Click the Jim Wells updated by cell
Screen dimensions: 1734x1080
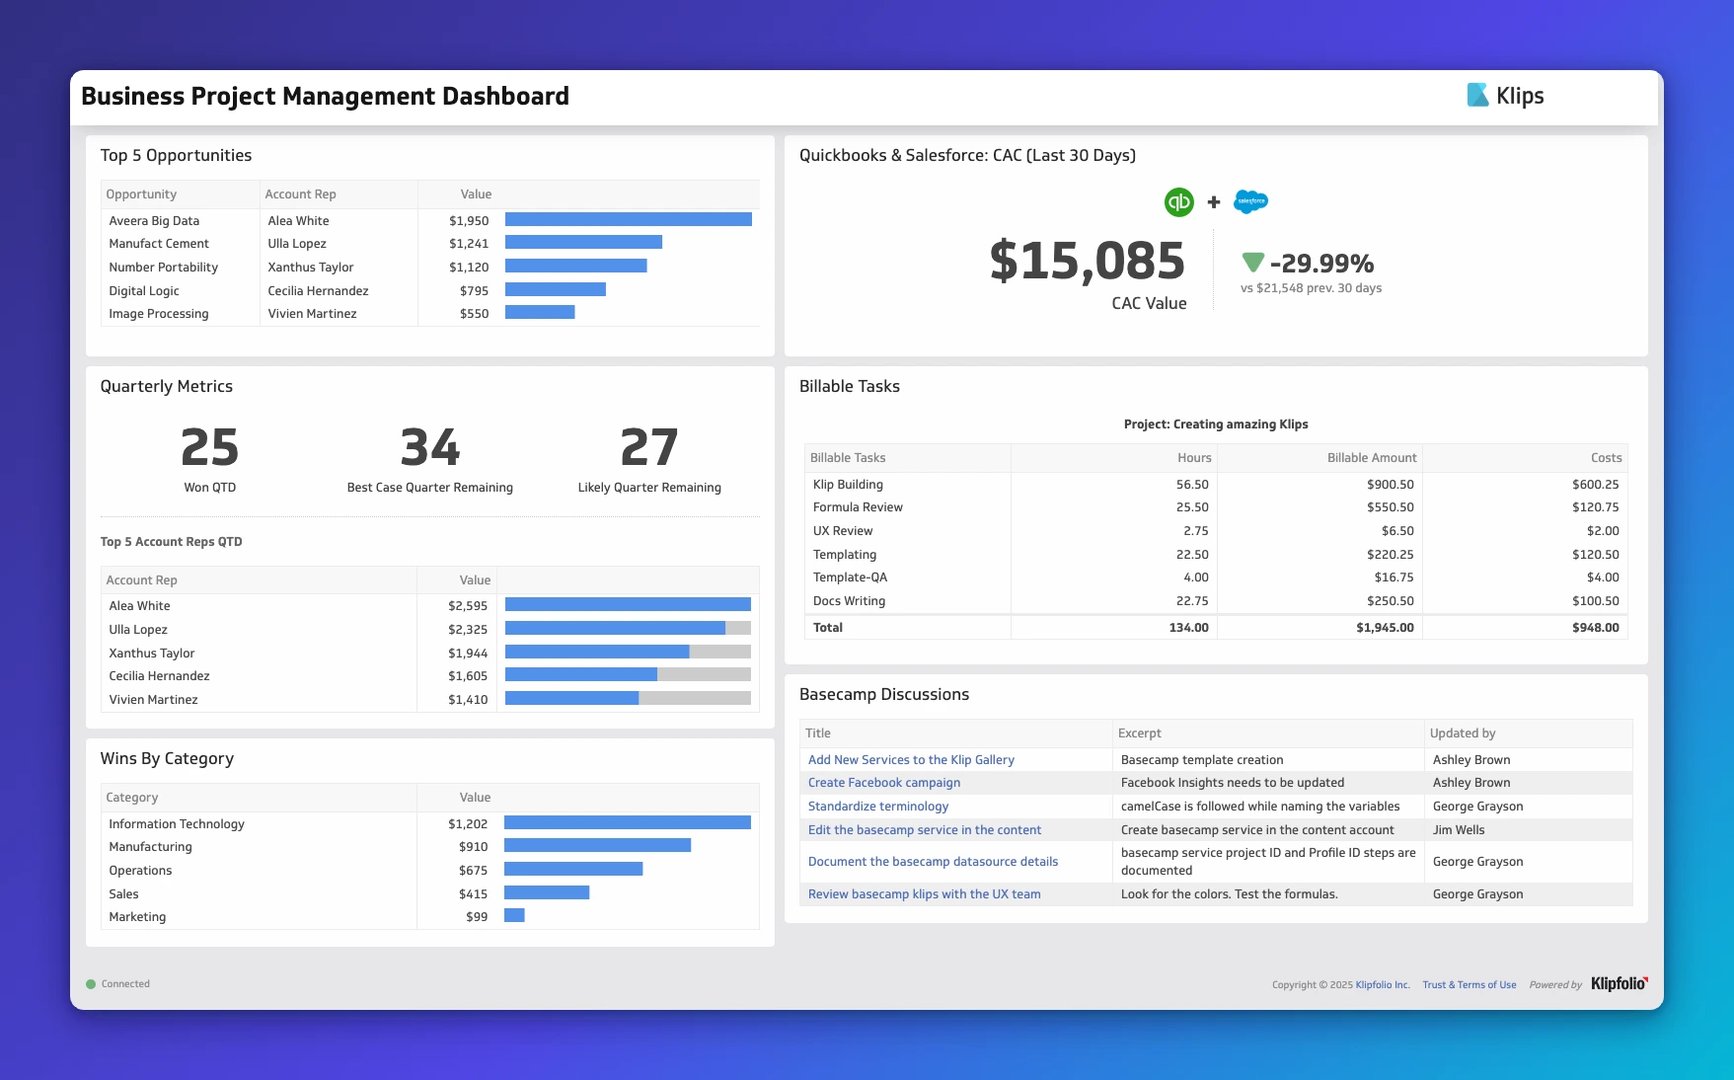(x=1458, y=830)
